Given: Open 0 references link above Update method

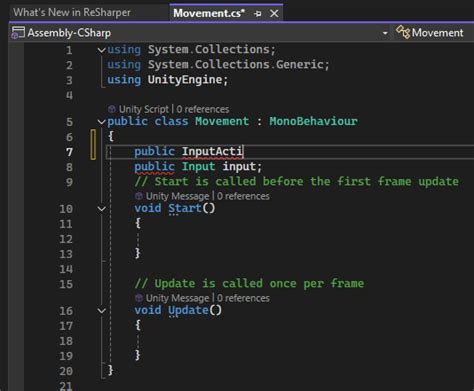Looking at the screenshot, I should 243,298.
